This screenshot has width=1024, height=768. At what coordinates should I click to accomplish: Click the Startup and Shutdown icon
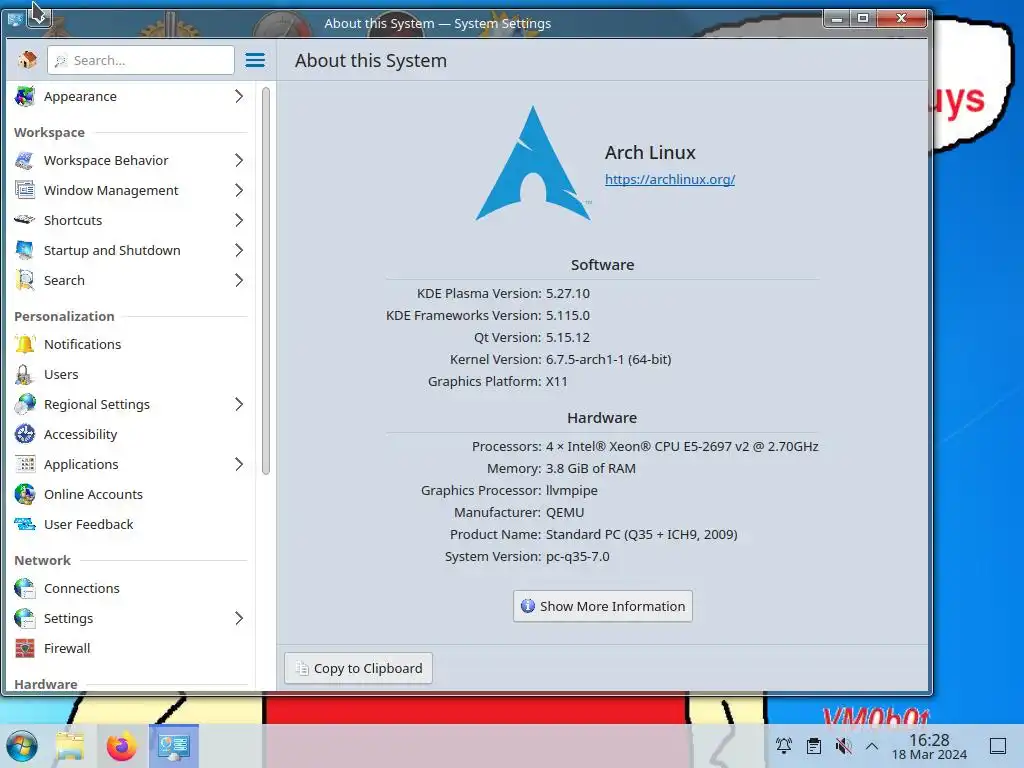[x=25, y=250]
